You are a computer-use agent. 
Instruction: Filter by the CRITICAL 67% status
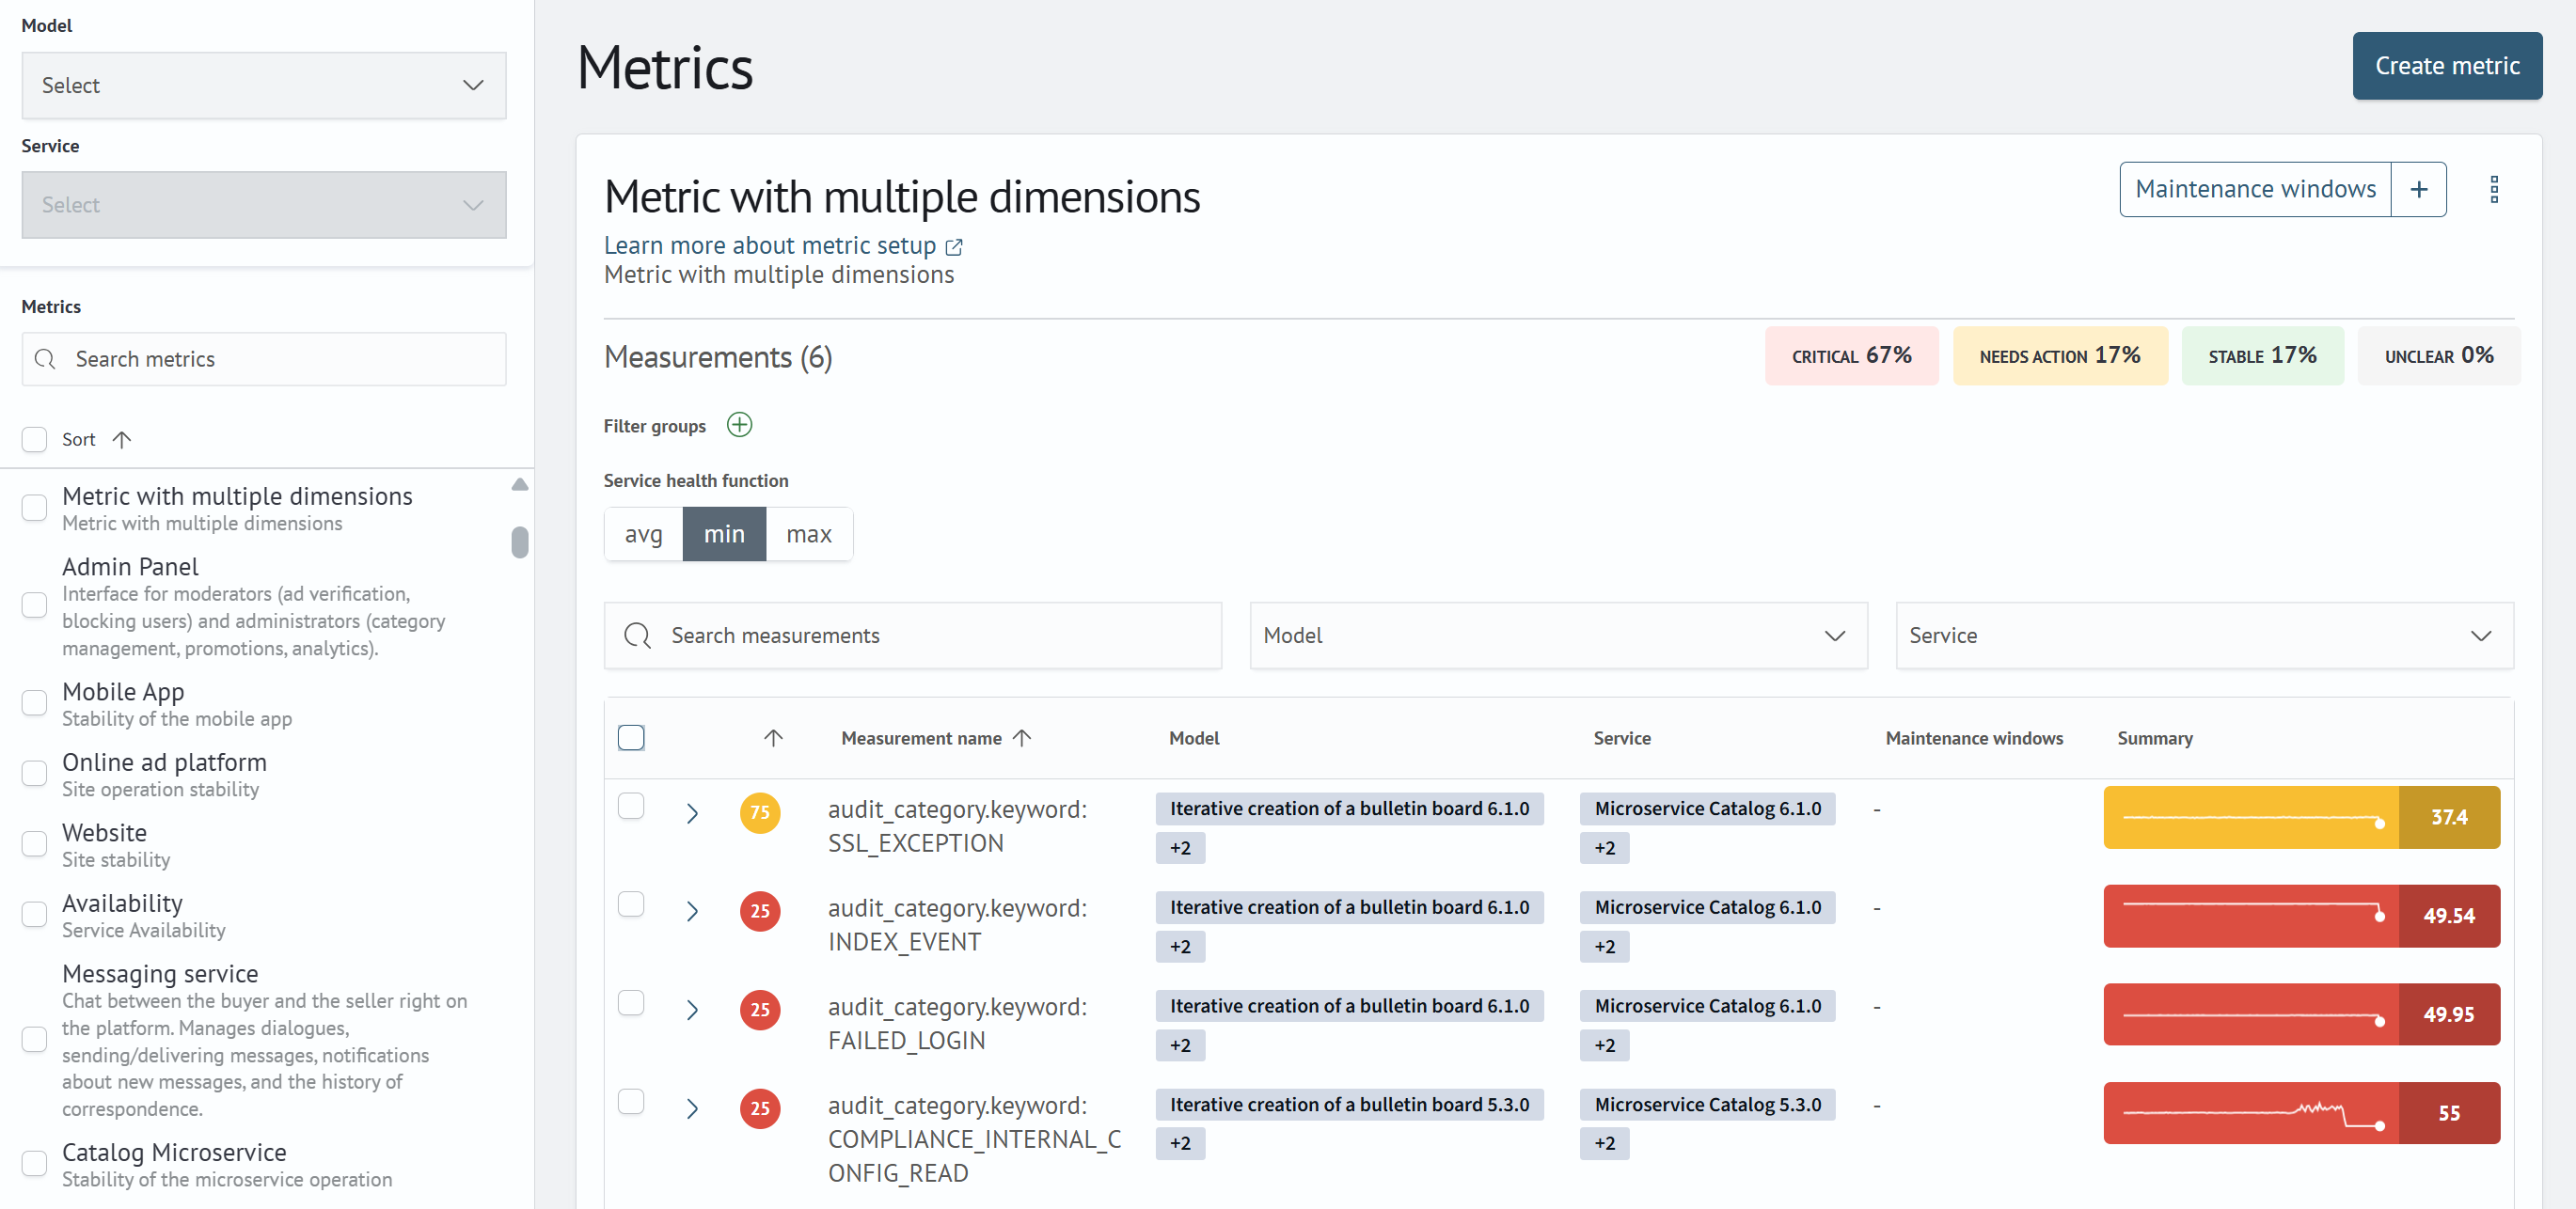point(1851,356)
